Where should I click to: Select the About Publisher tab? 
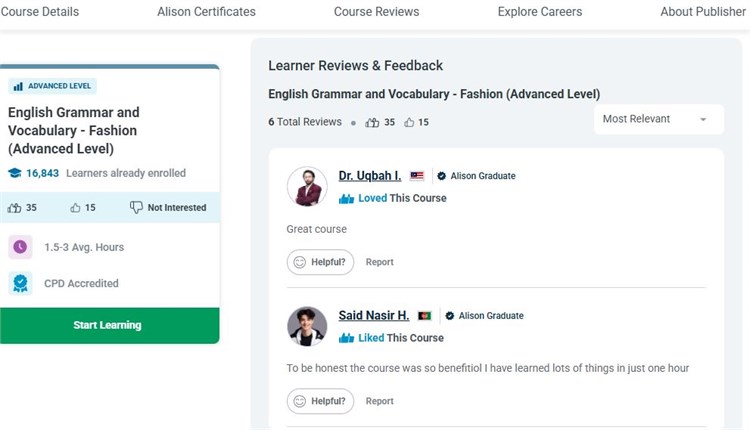(703, 11)
